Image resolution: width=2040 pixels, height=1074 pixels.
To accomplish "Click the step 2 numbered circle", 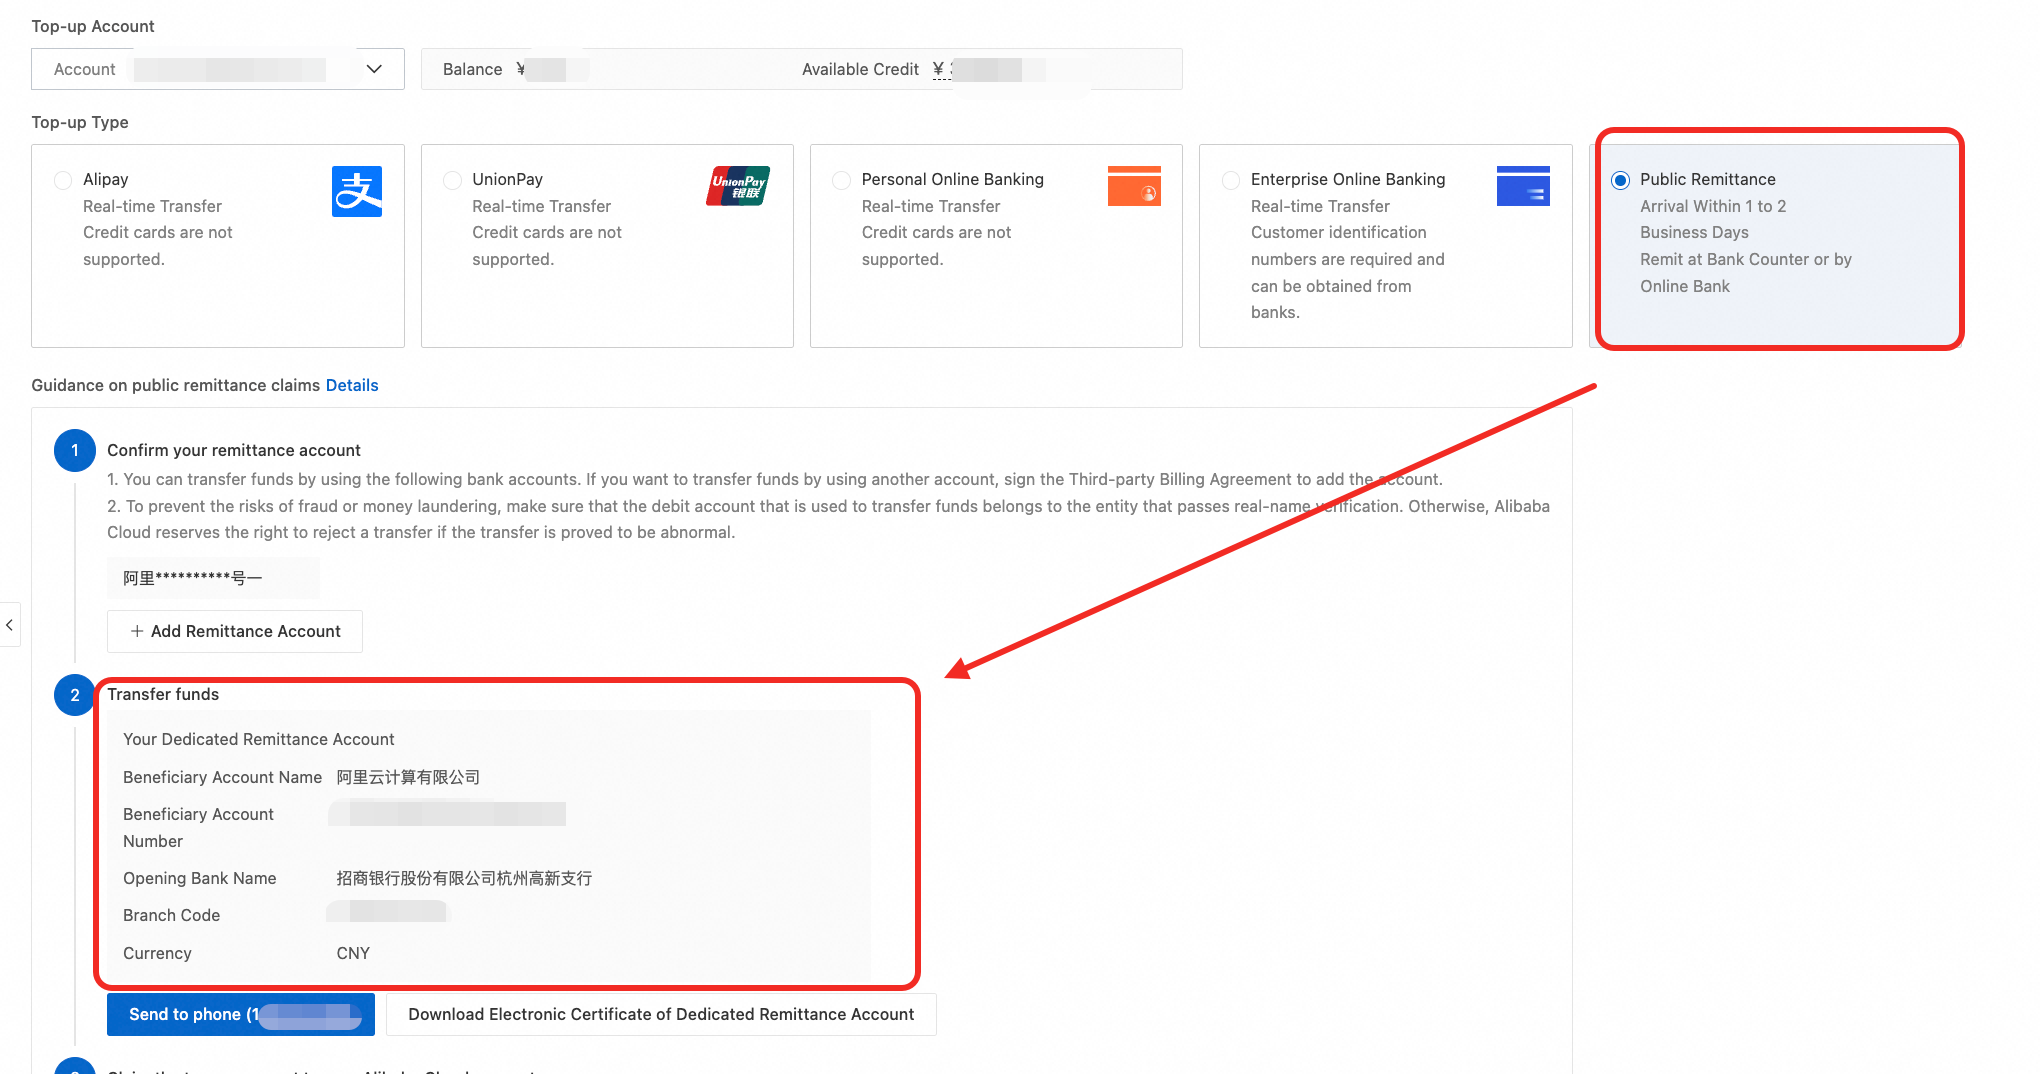I will pyautogui.click(x=75, y=695).
